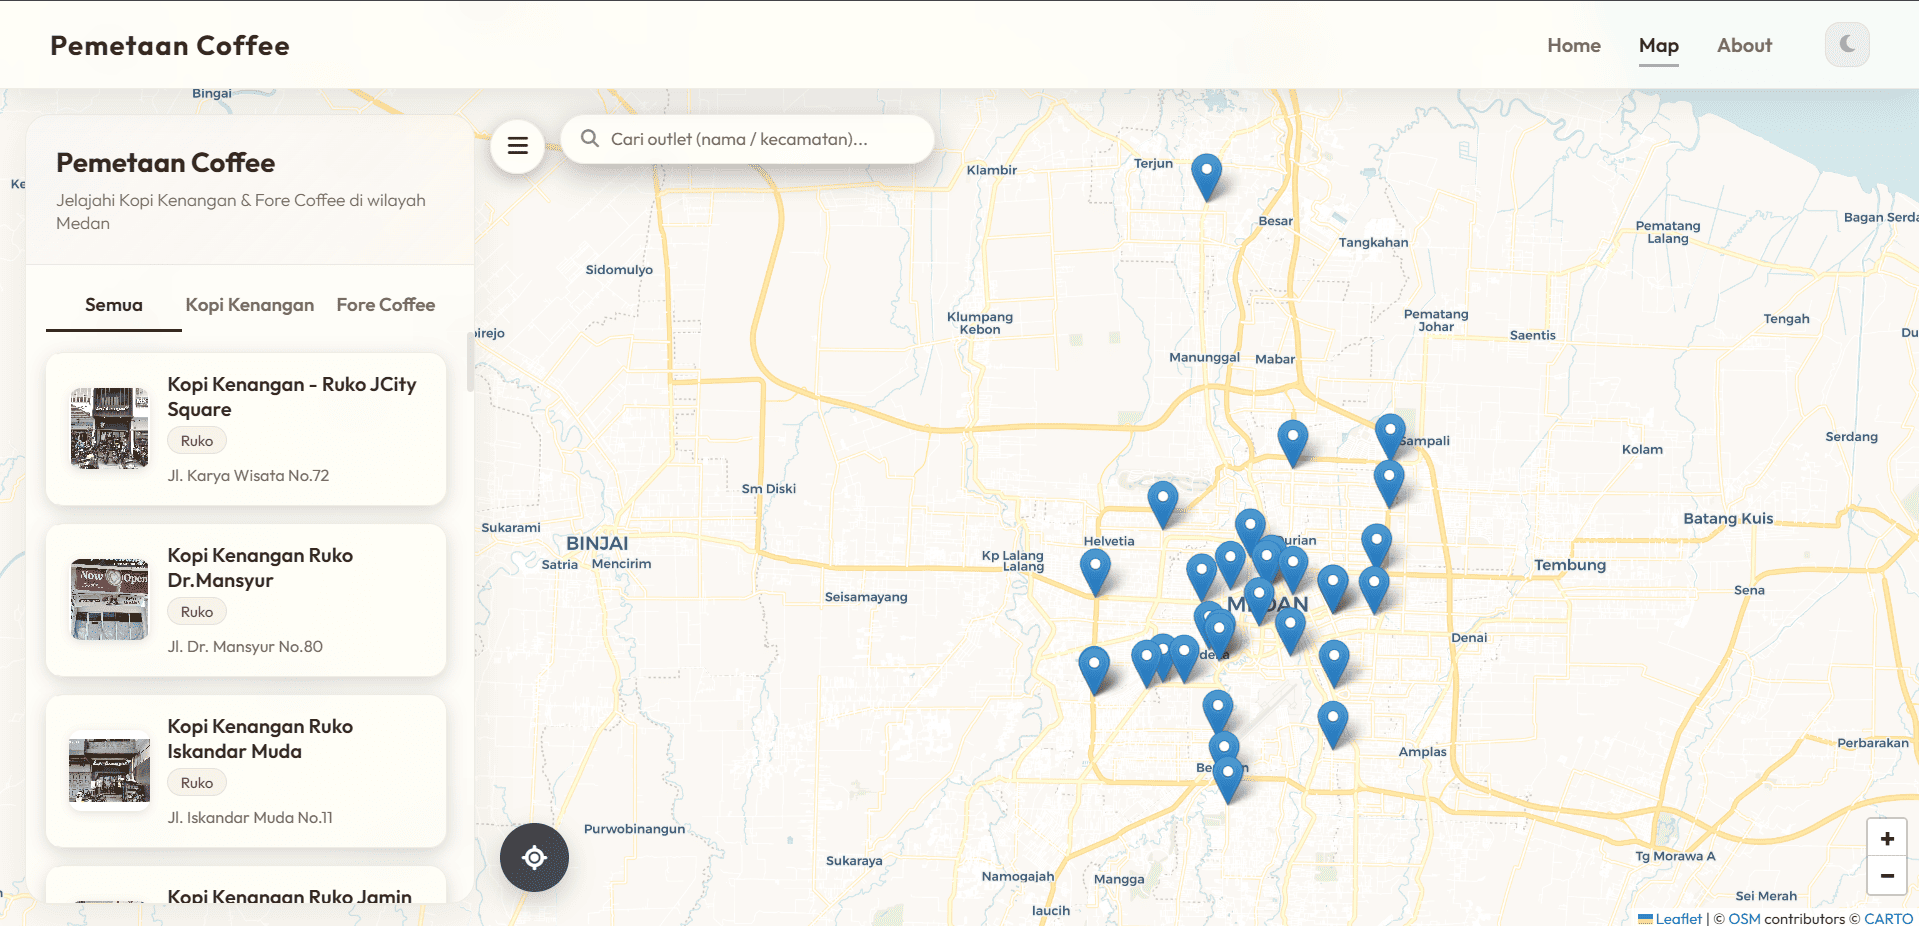Switch to the Kopi Kenangan tab

tap(250, 305)
